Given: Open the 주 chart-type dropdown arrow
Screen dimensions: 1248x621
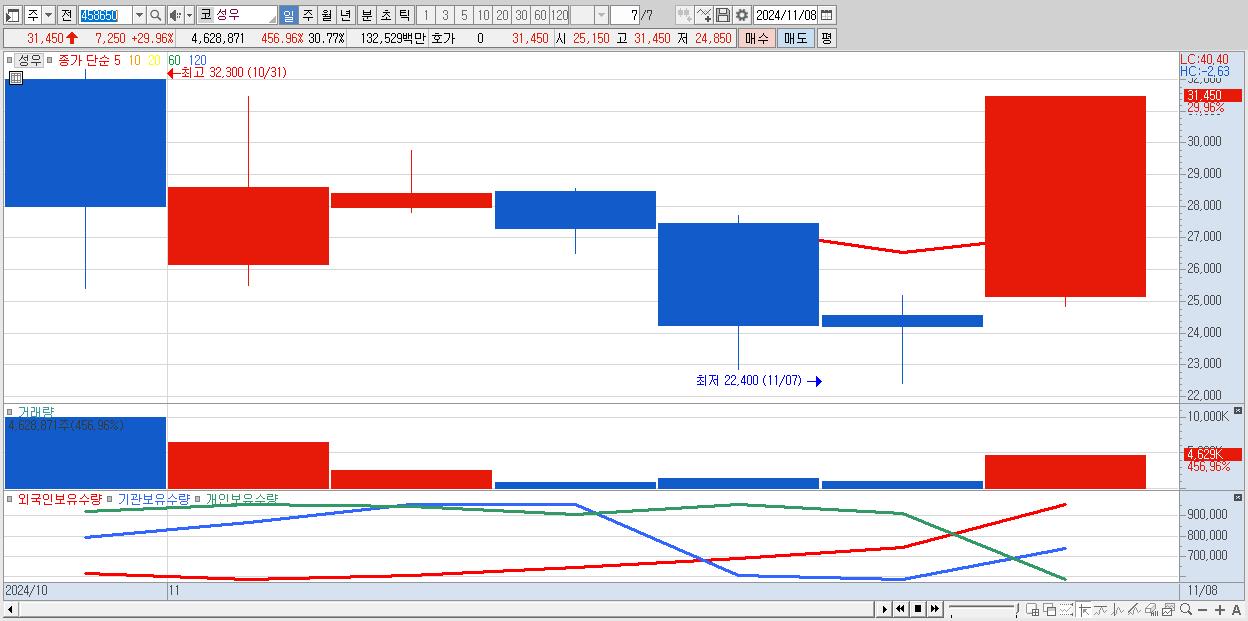Looking at the screenshot, I should (48, 15).
